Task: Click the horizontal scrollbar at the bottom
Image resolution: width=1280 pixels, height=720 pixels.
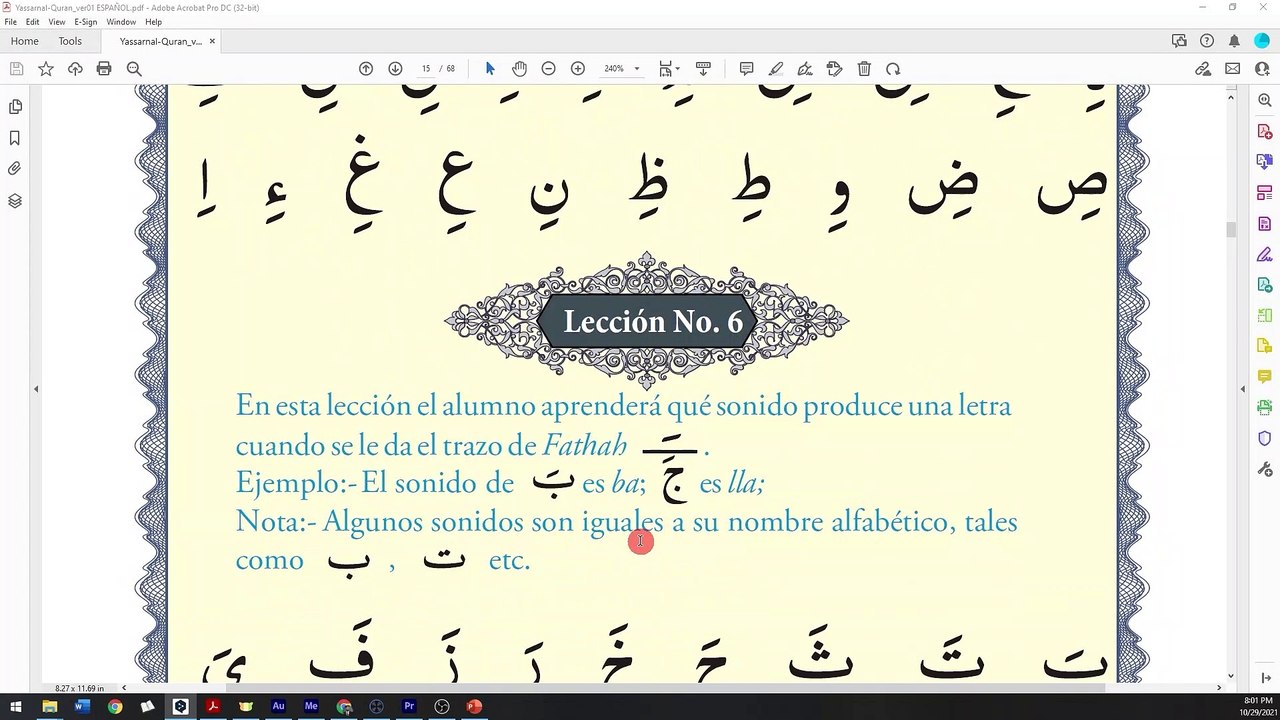Action: [x=671, y=688]
